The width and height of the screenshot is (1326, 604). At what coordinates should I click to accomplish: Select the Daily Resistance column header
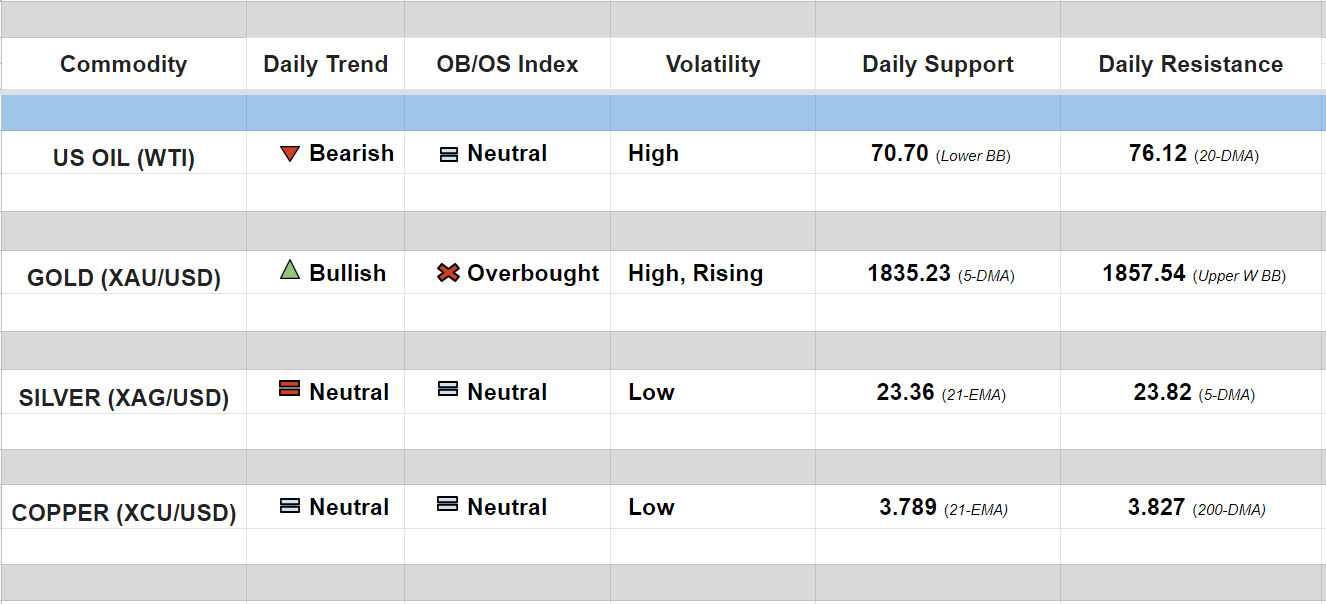pos(1190,64)
